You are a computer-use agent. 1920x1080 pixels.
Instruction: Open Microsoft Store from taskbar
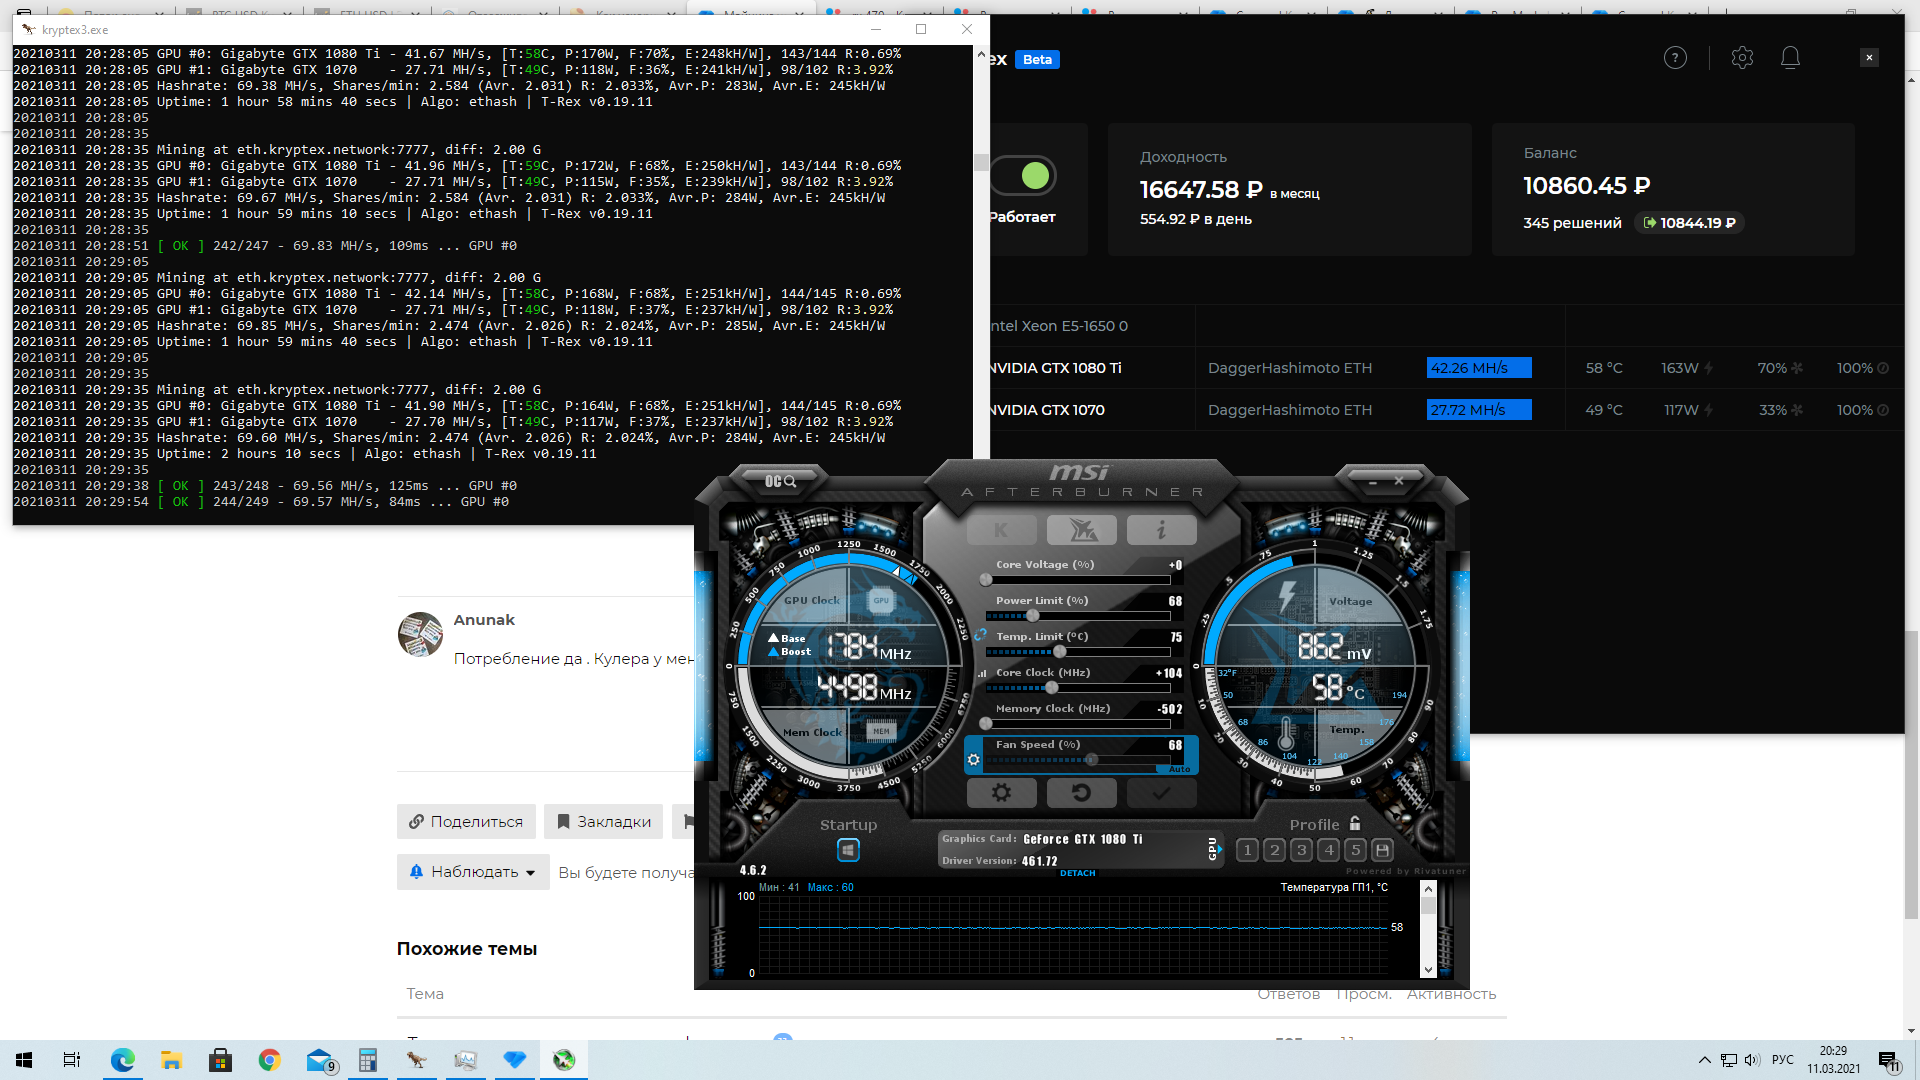point(221,1060)
